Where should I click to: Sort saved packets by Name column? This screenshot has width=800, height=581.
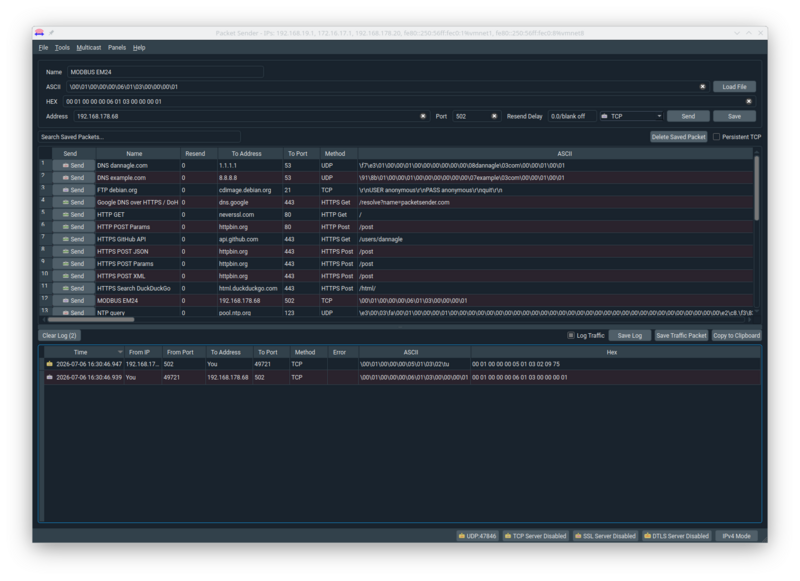134,154
